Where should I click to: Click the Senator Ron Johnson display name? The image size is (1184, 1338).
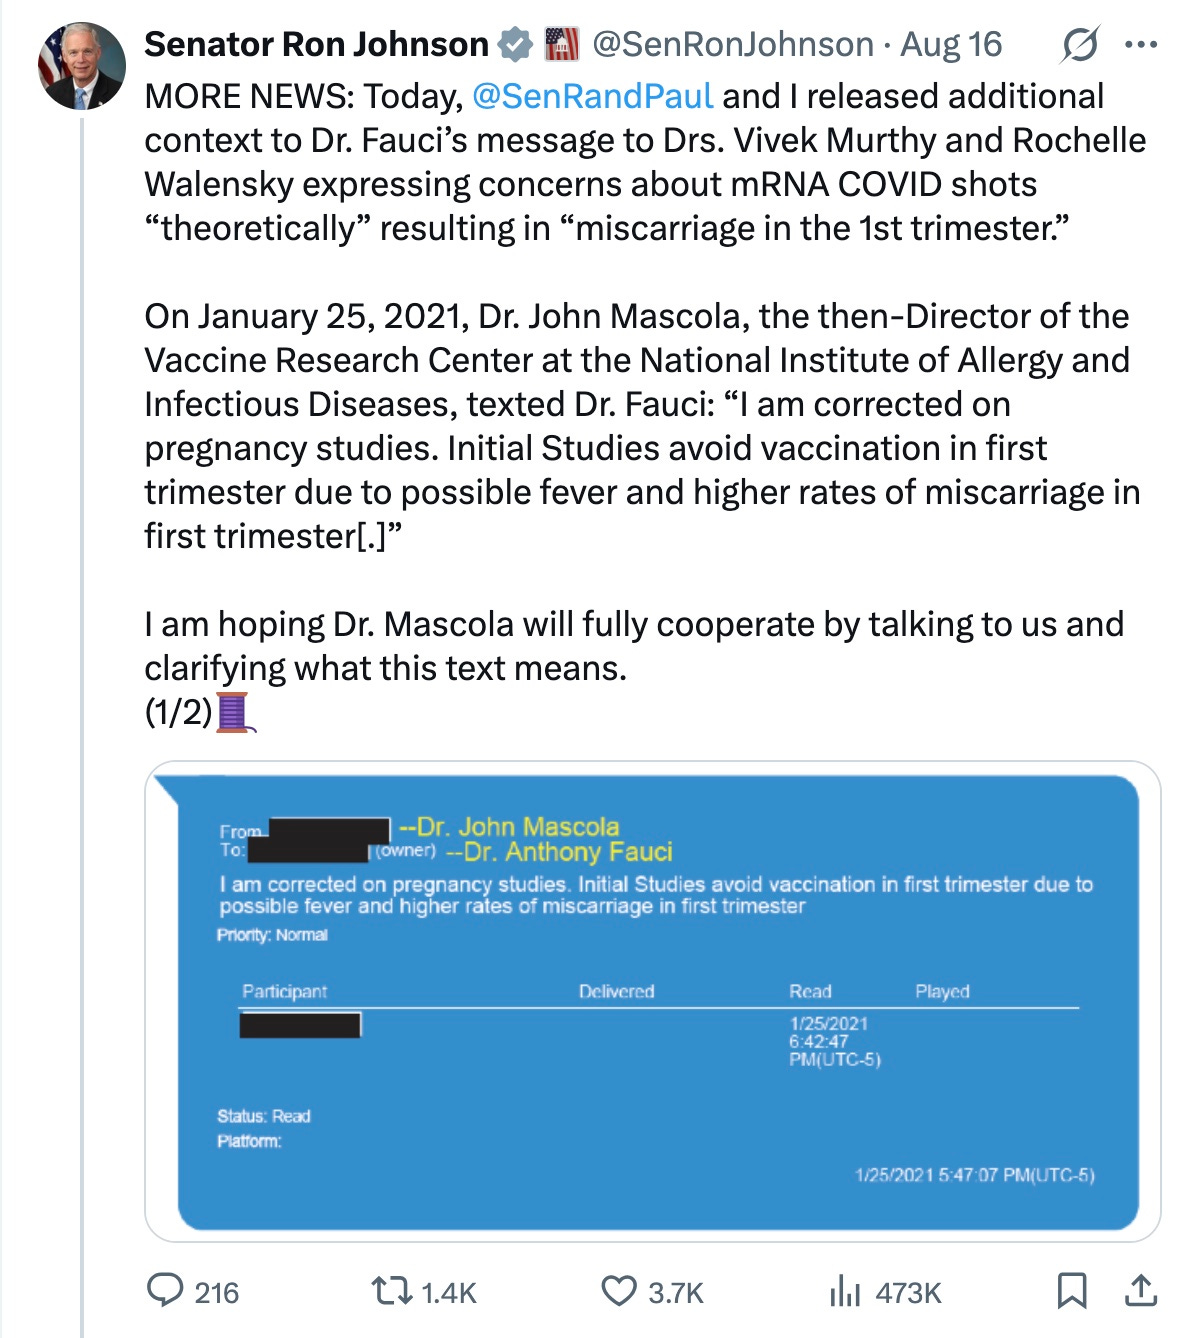coord(316,45)
